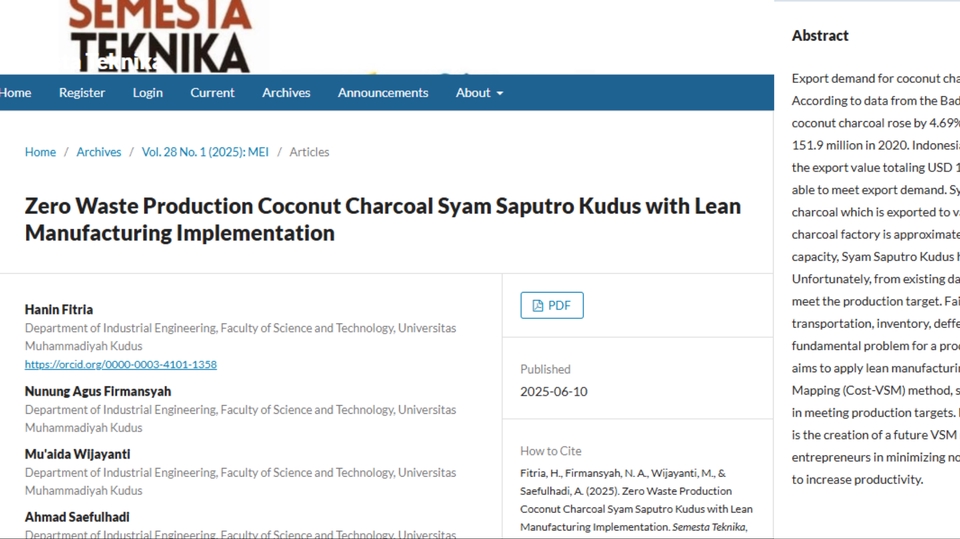Screen dimensions: 960x539
Task: Click author name Mu'alda Wijayanti
Action: (77, 454)
